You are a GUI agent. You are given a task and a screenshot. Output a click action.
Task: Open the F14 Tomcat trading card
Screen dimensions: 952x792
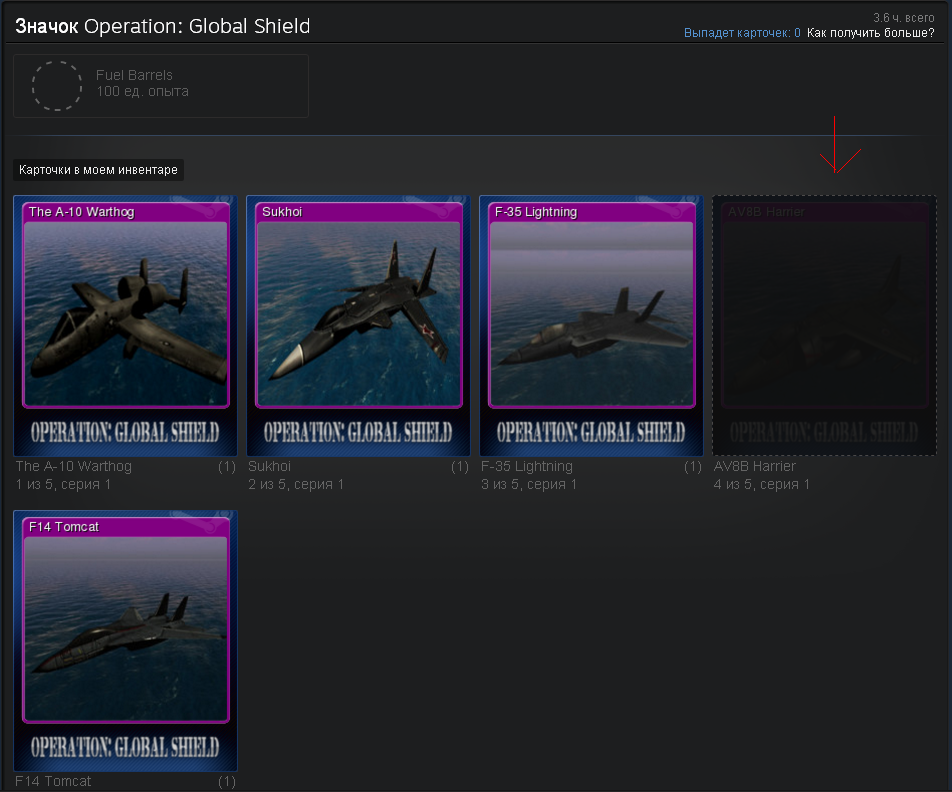point(125,641)
